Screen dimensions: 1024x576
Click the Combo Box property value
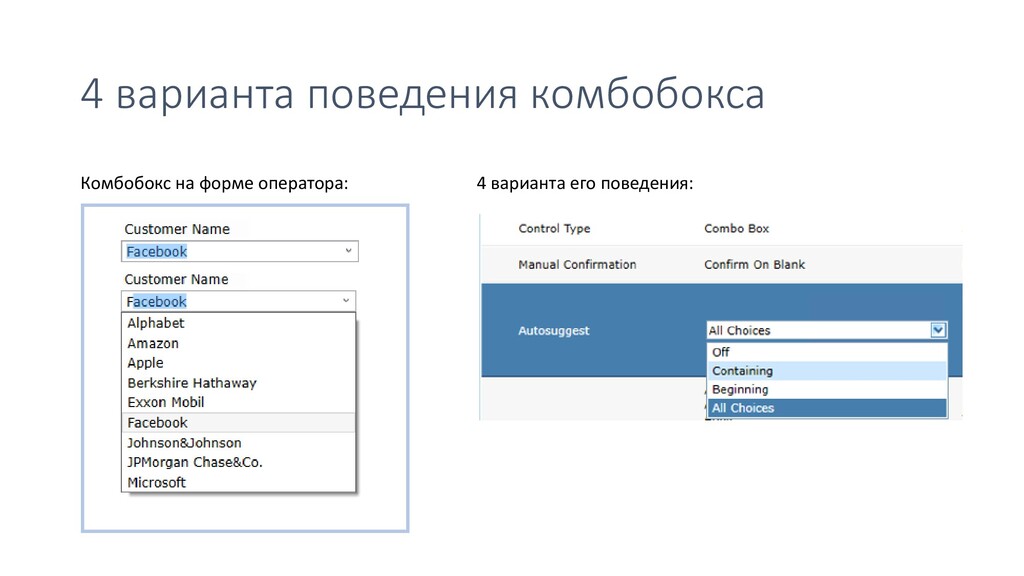point(737,229)
